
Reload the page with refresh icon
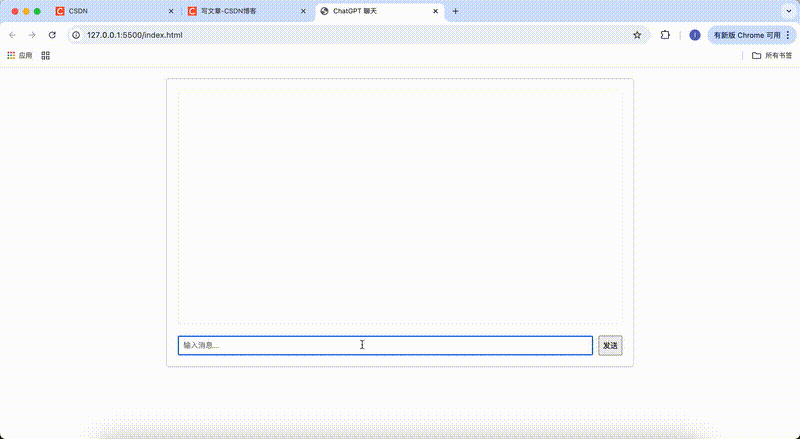(52, 35)
